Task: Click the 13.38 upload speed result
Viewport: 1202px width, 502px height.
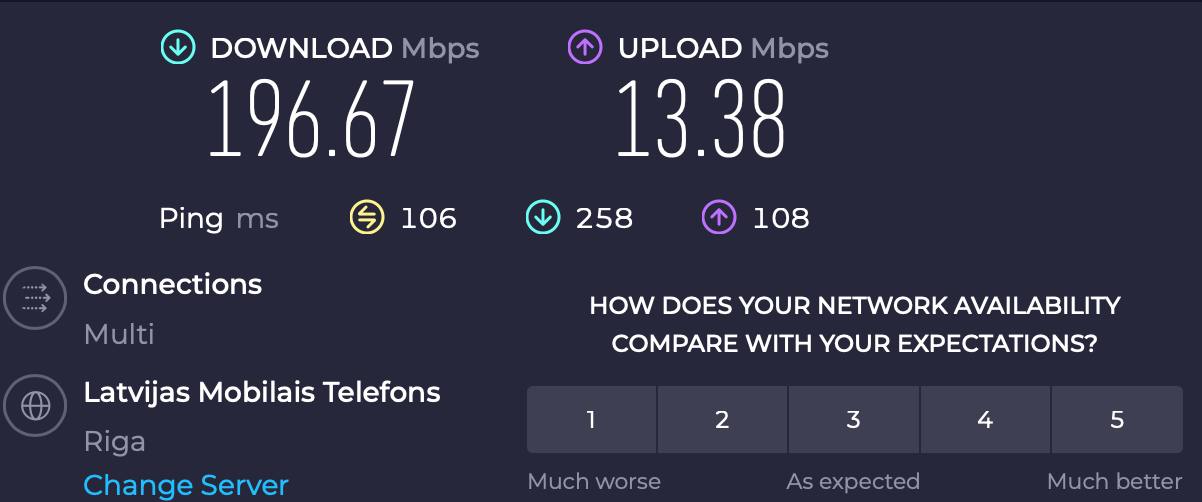Action: coord(700,119)
